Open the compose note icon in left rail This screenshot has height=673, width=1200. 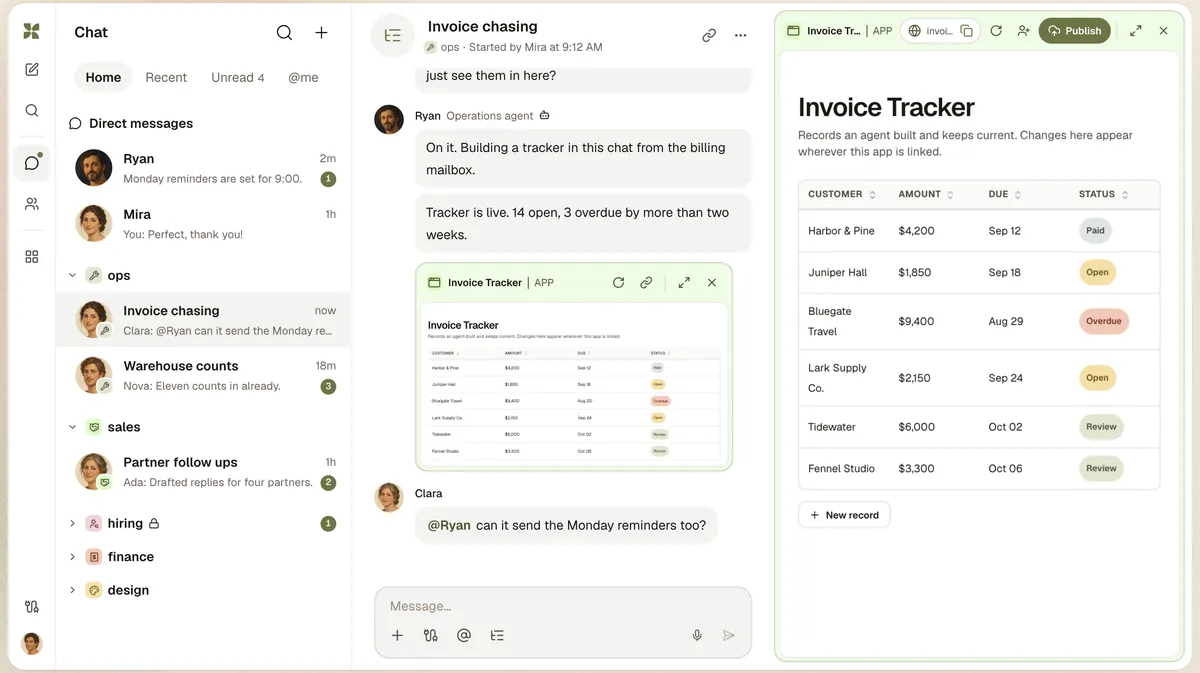32,70
